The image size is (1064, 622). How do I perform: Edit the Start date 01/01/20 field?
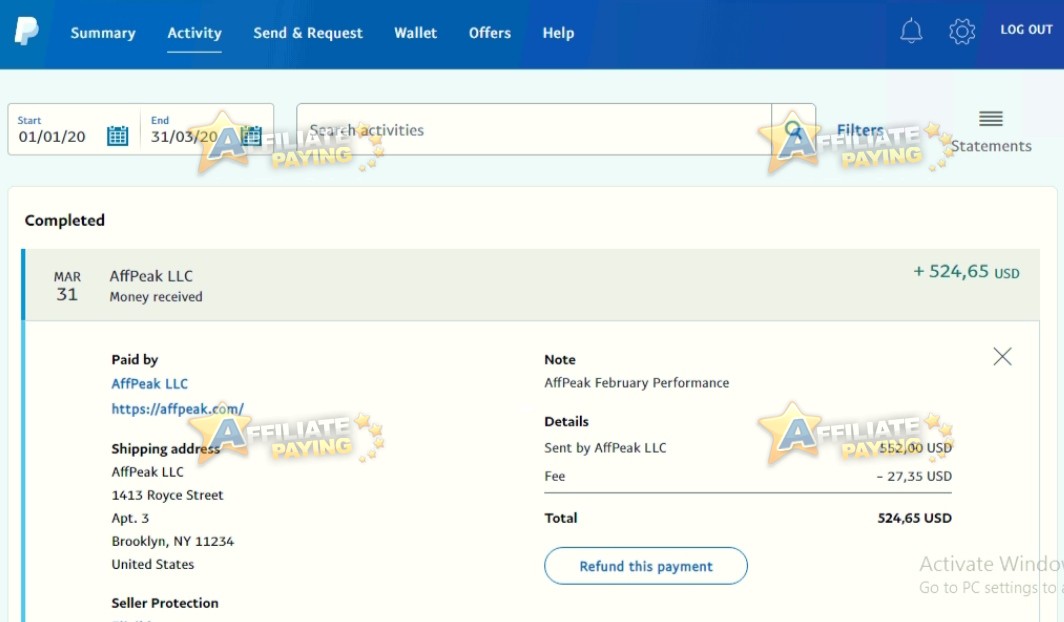click(x=52, y=136)
